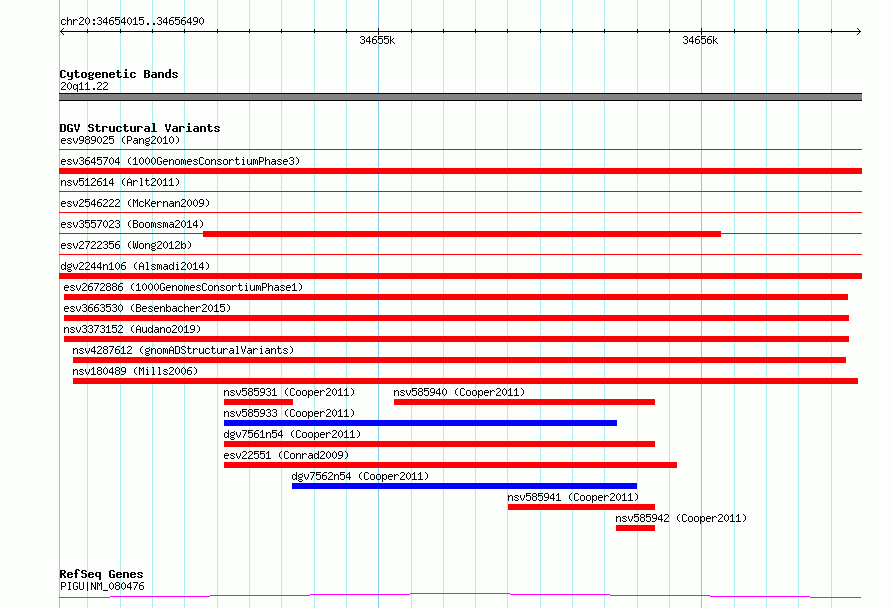
Task: Click the 34655k ruler position label
Action: [377, 40]
